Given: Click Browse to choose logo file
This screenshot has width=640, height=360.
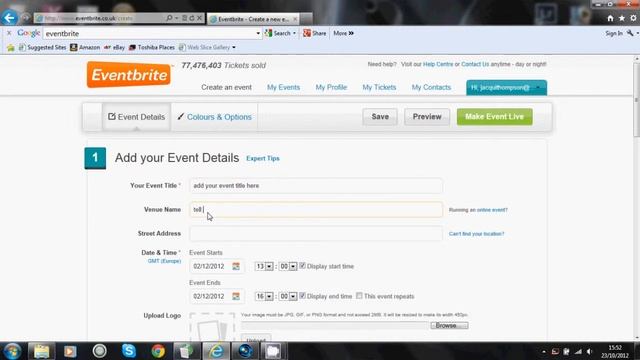Looking at the screenshot, I should [449, 325].
